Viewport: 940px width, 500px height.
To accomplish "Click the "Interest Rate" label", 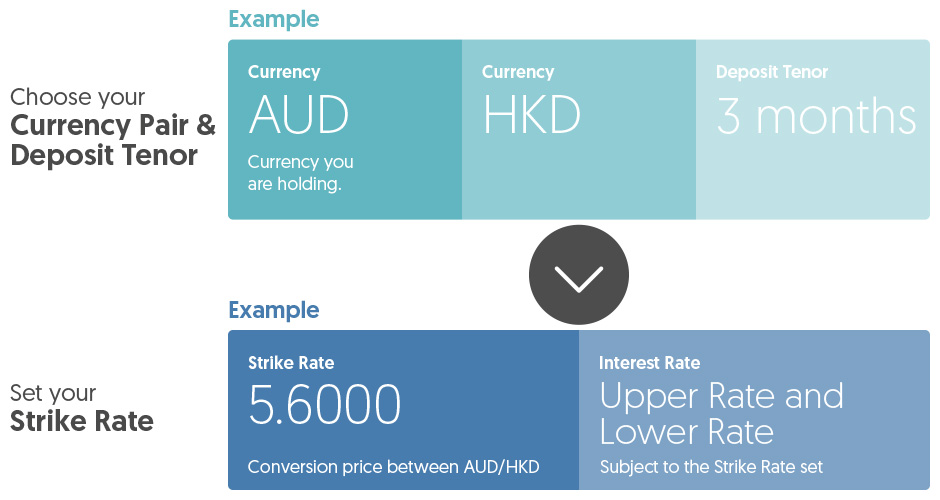I will [x=649, y=363].
